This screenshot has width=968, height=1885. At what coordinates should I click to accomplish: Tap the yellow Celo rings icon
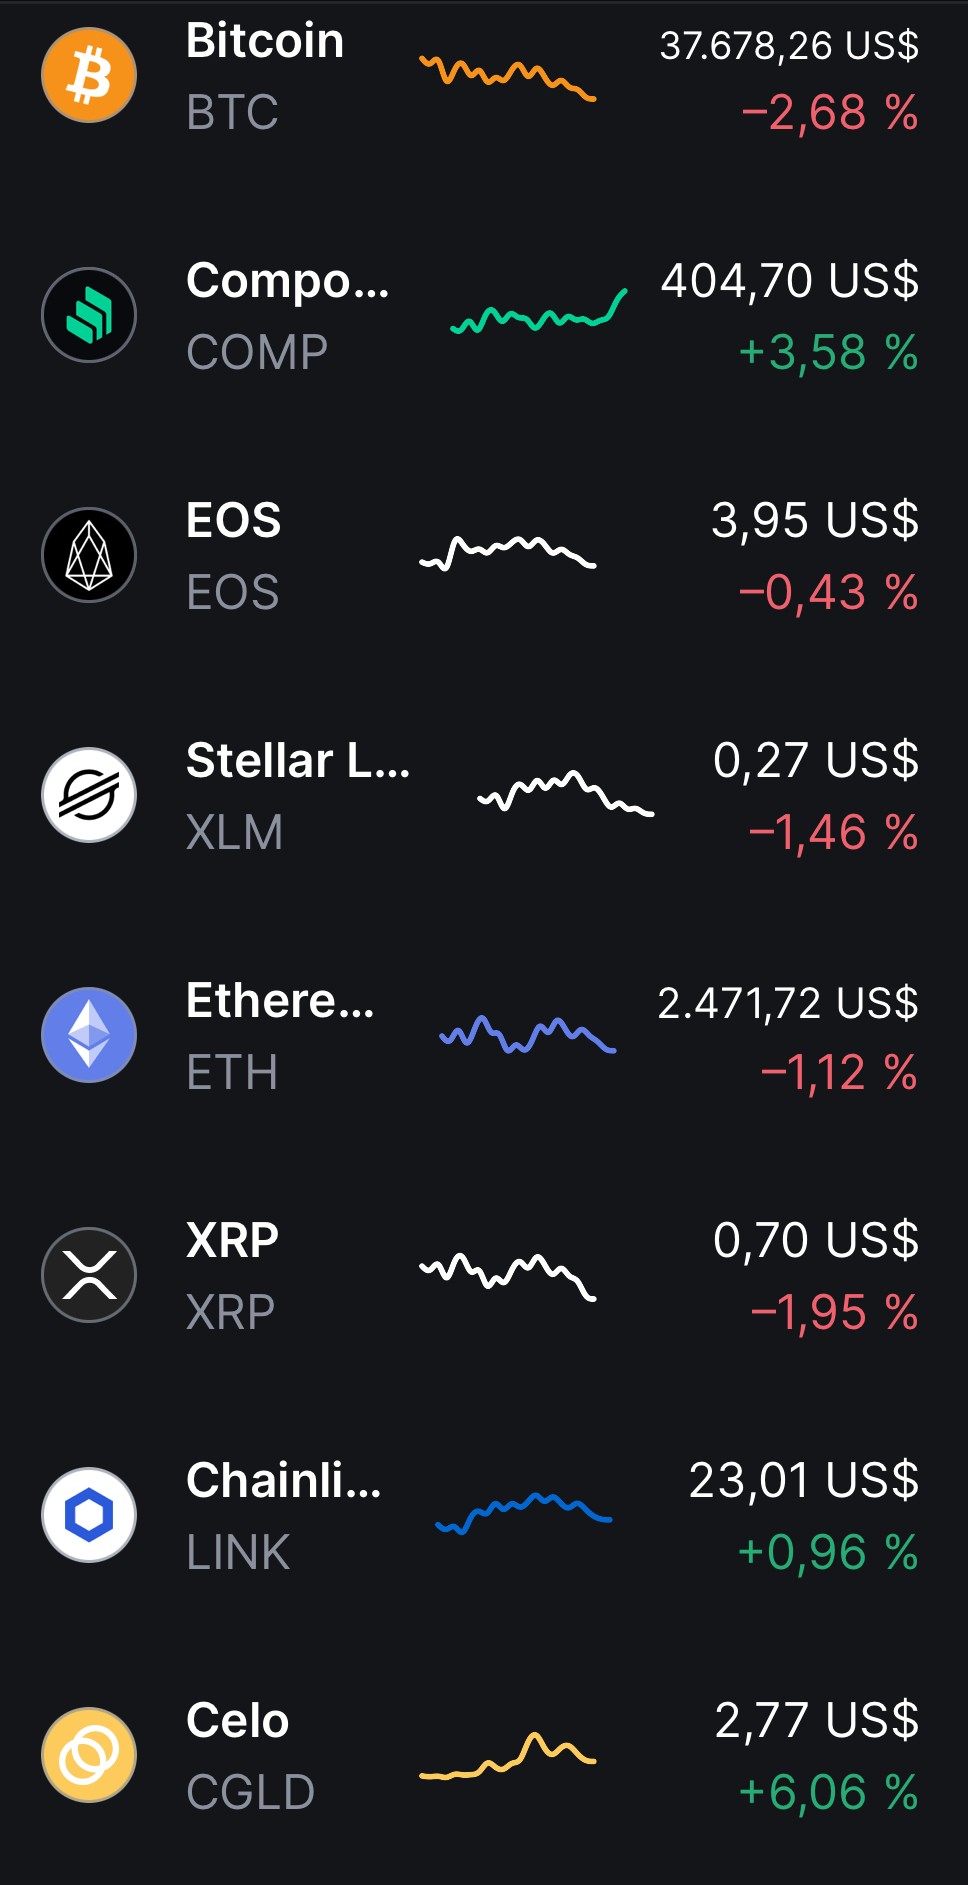pyautogui.click(x=89, y=1755)
